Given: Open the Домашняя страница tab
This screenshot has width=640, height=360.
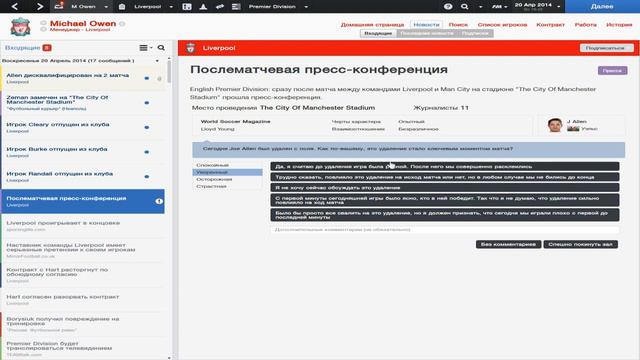Looking at the screenshot, I should pos(372,24).
